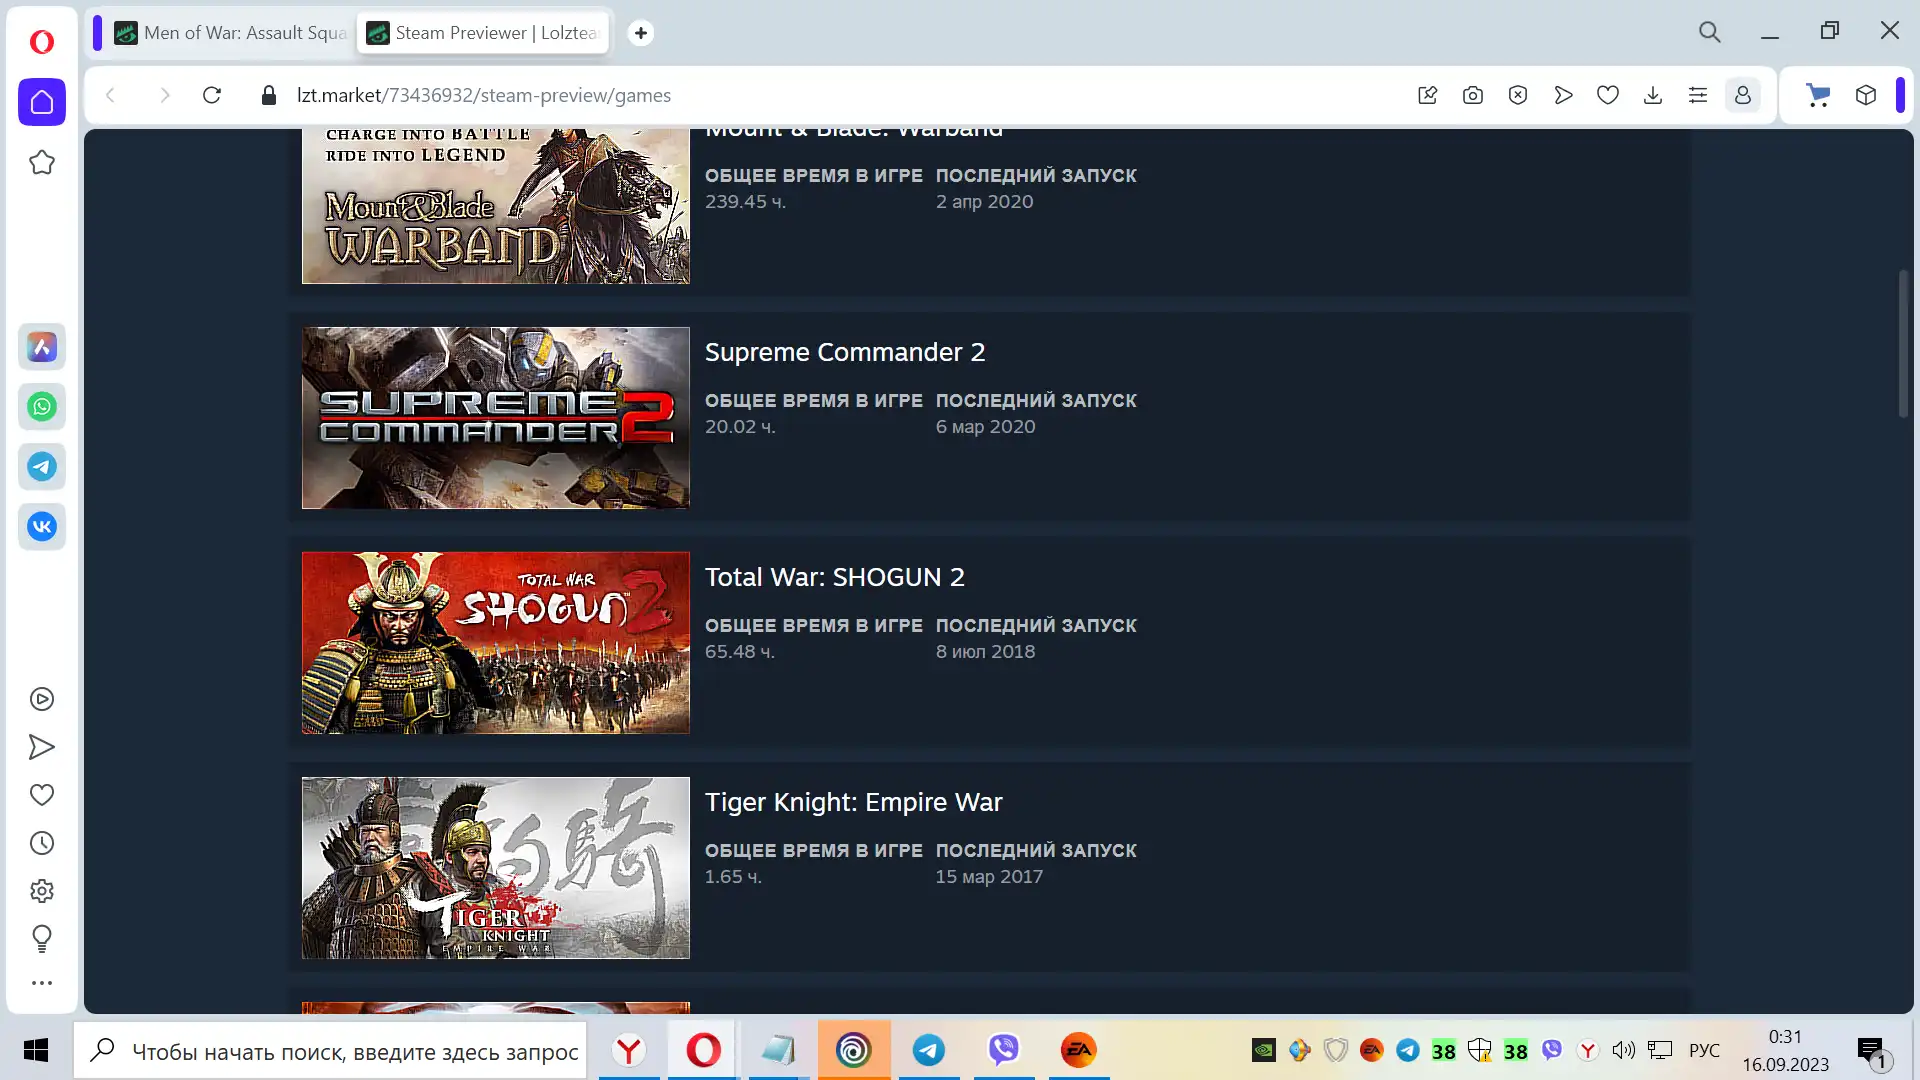Open Tiger Knight: Empire War thumbnail
This screenshot has height=1080, width=1920.
(x=496, y=868)
